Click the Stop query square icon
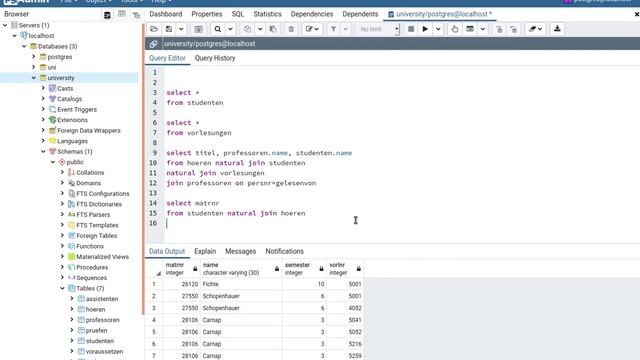This screenshot has width=640, height=360. click(411, 29)
